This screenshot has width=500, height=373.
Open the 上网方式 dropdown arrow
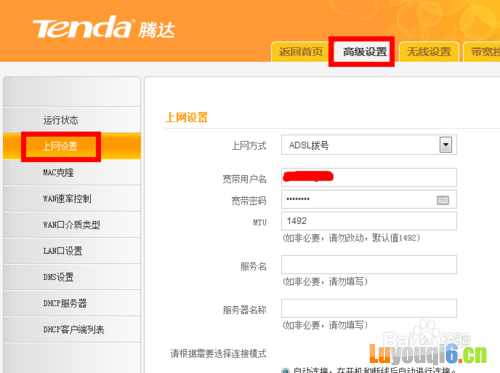[446, 145]
